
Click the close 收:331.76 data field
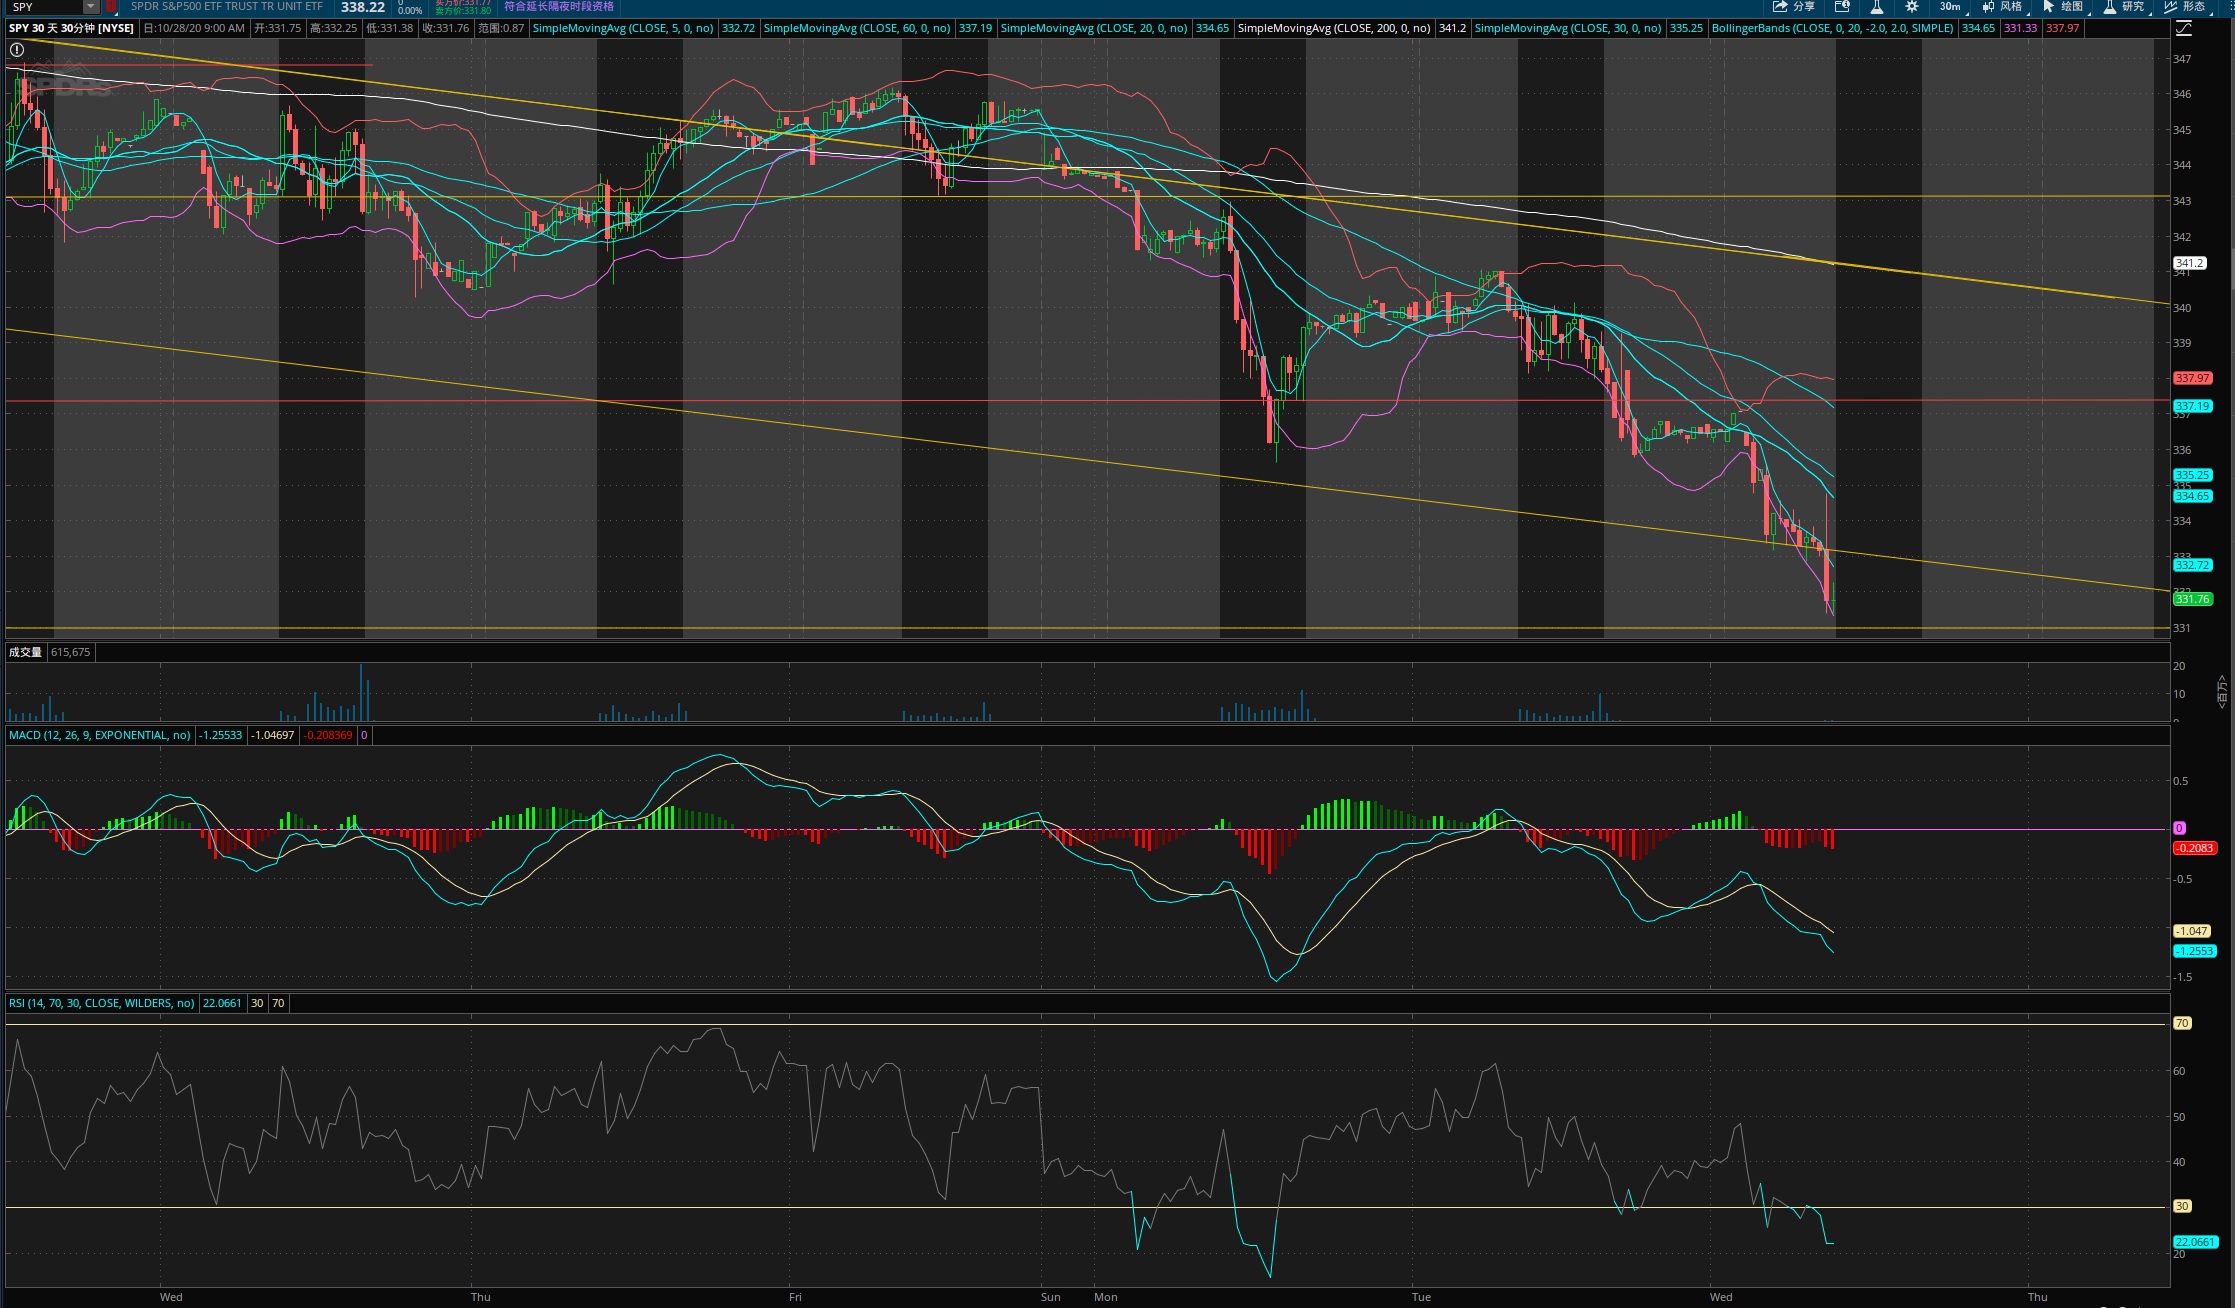coord(445,28)
